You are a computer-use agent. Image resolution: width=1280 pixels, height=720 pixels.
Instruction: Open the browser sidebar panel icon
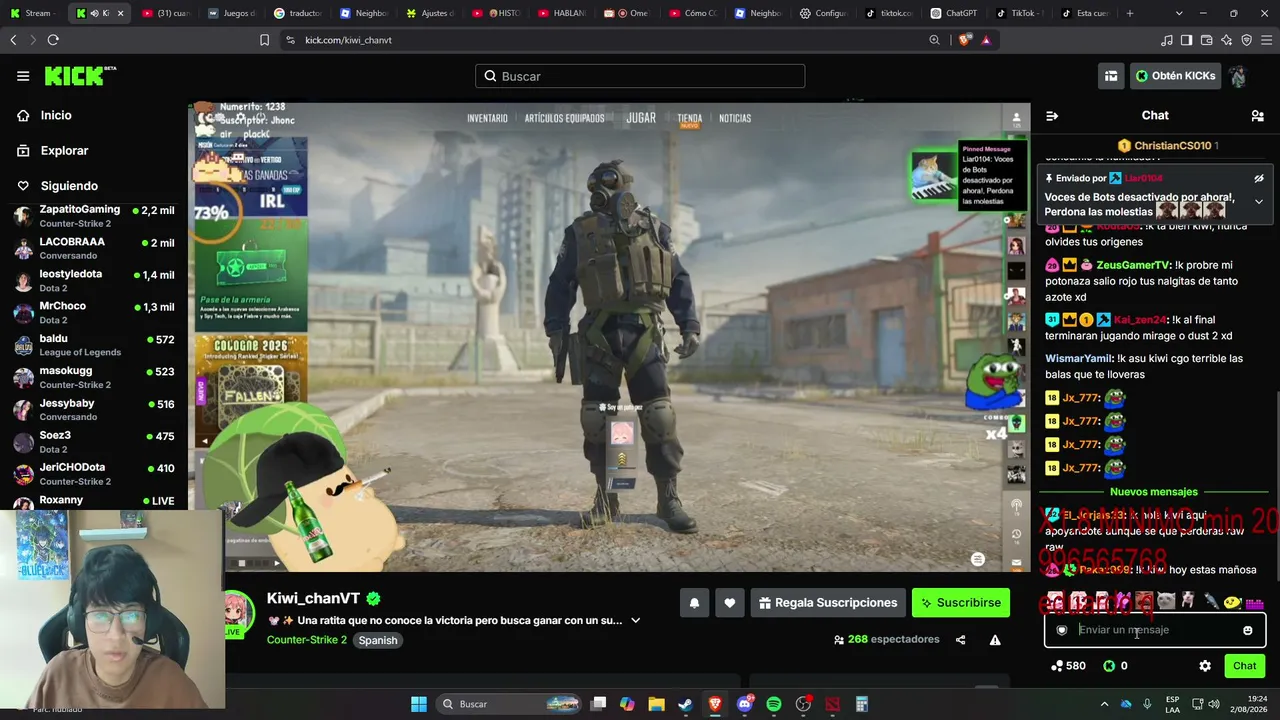1186,40
